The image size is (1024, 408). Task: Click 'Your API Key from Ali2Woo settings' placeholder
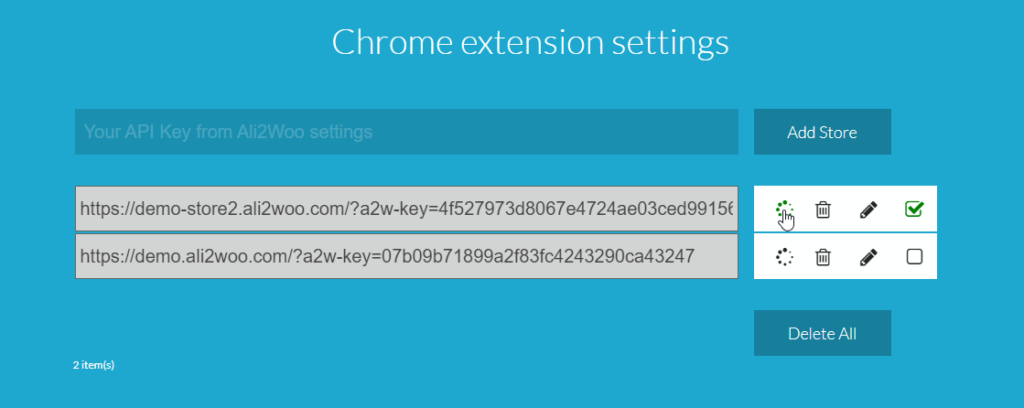(x=228, y=132)
